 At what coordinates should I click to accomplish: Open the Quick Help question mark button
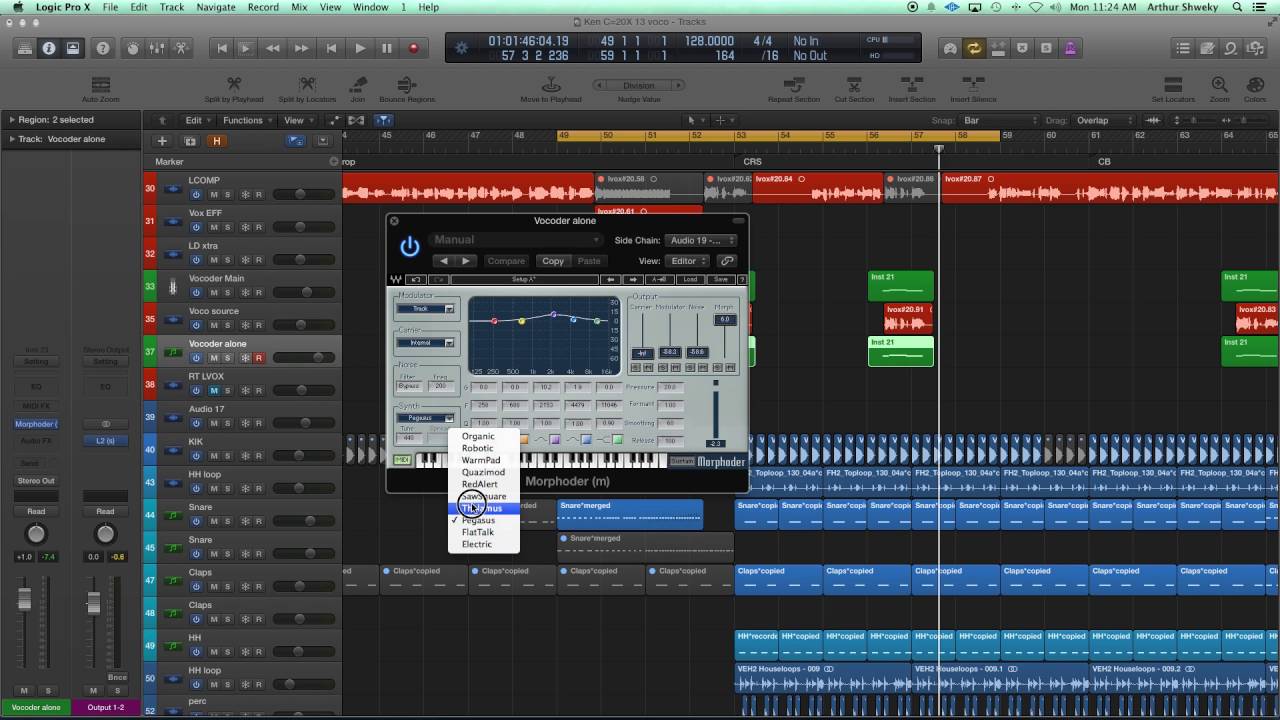[103, 48]
